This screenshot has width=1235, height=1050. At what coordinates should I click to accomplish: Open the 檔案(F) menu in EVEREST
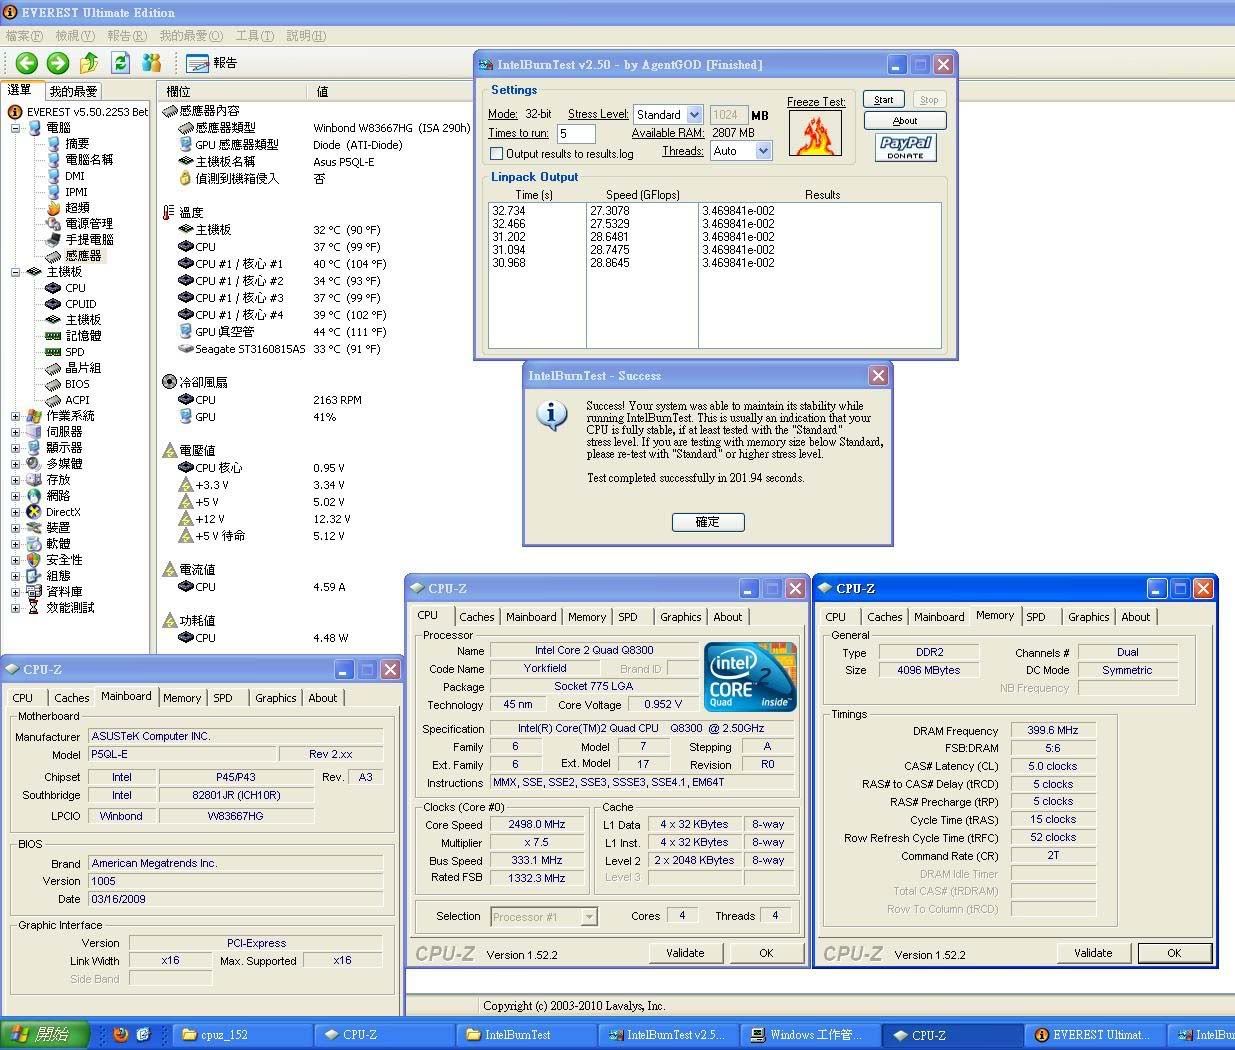click(24, 36)
